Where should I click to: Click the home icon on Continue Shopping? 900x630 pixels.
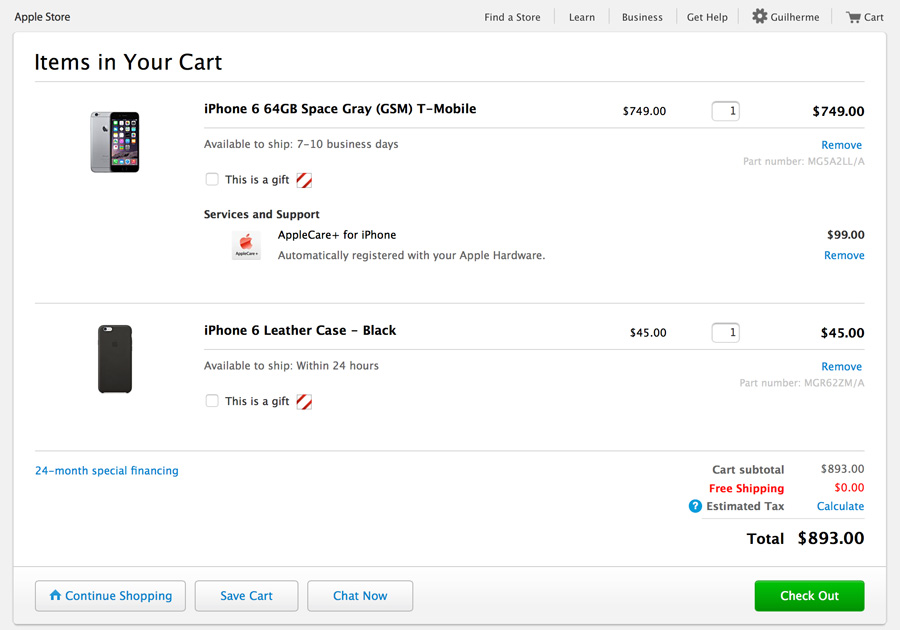pyautogui.click(x=55, y=595)
